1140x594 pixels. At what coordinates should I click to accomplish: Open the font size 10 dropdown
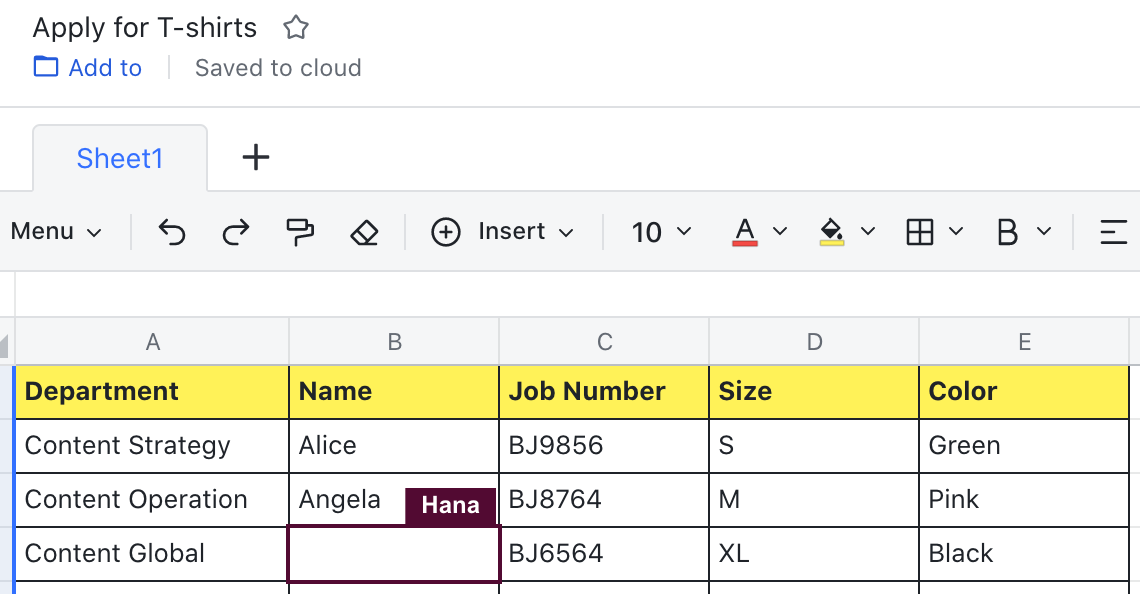[659, 231]
